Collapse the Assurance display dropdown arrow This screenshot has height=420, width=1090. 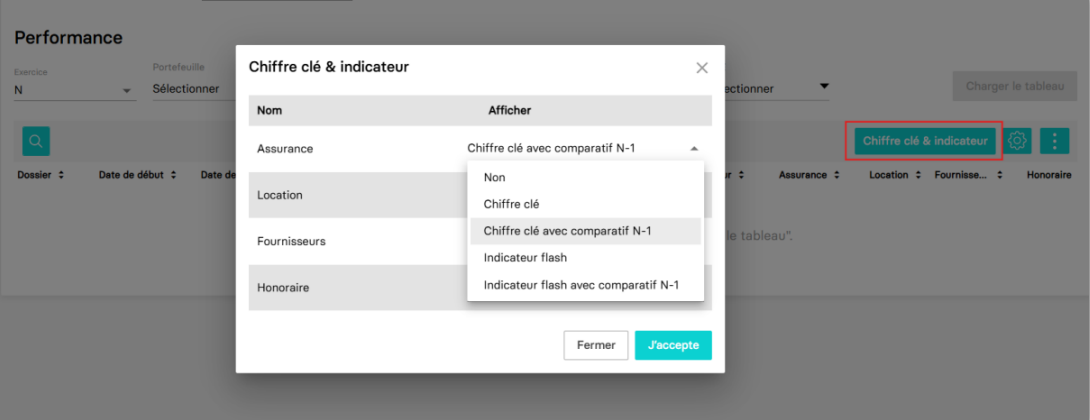(694, 148)
